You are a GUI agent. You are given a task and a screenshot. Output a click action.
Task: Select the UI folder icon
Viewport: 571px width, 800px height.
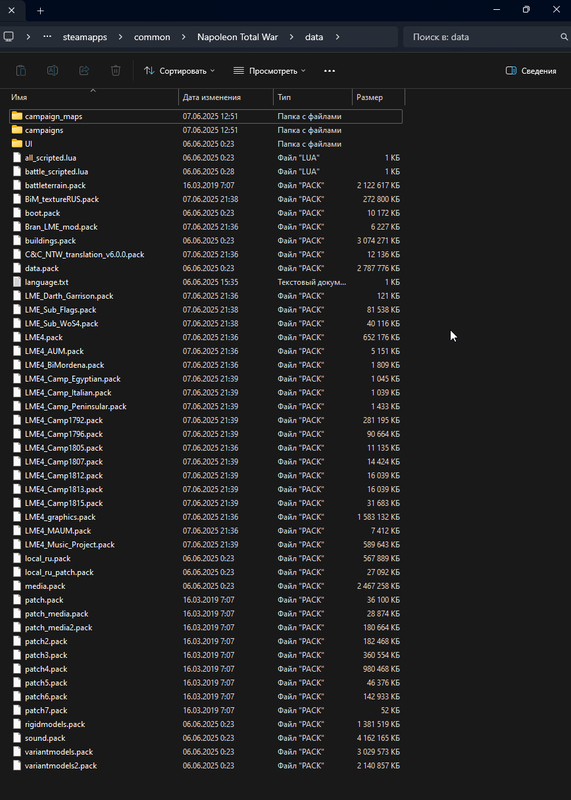[17, 143]
